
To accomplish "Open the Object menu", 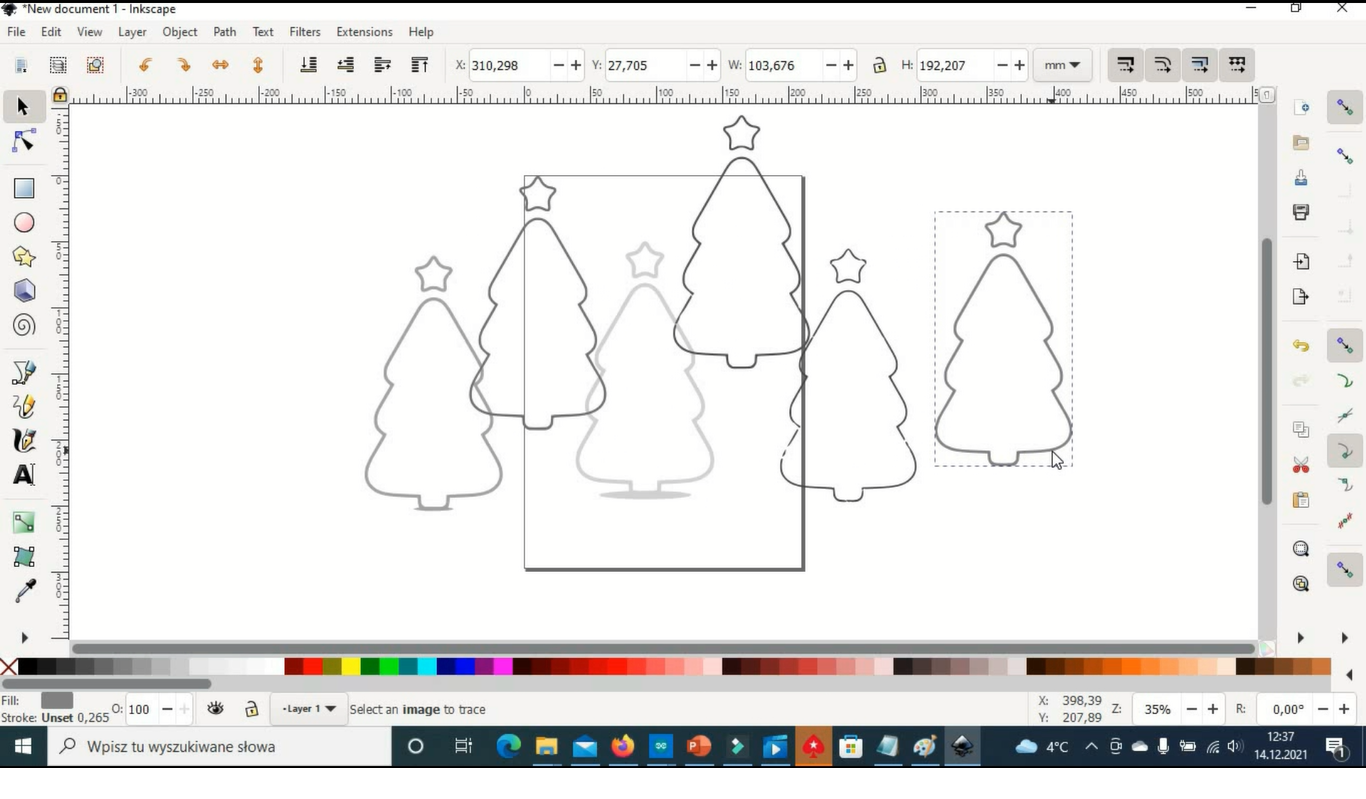I will point(180,32).
